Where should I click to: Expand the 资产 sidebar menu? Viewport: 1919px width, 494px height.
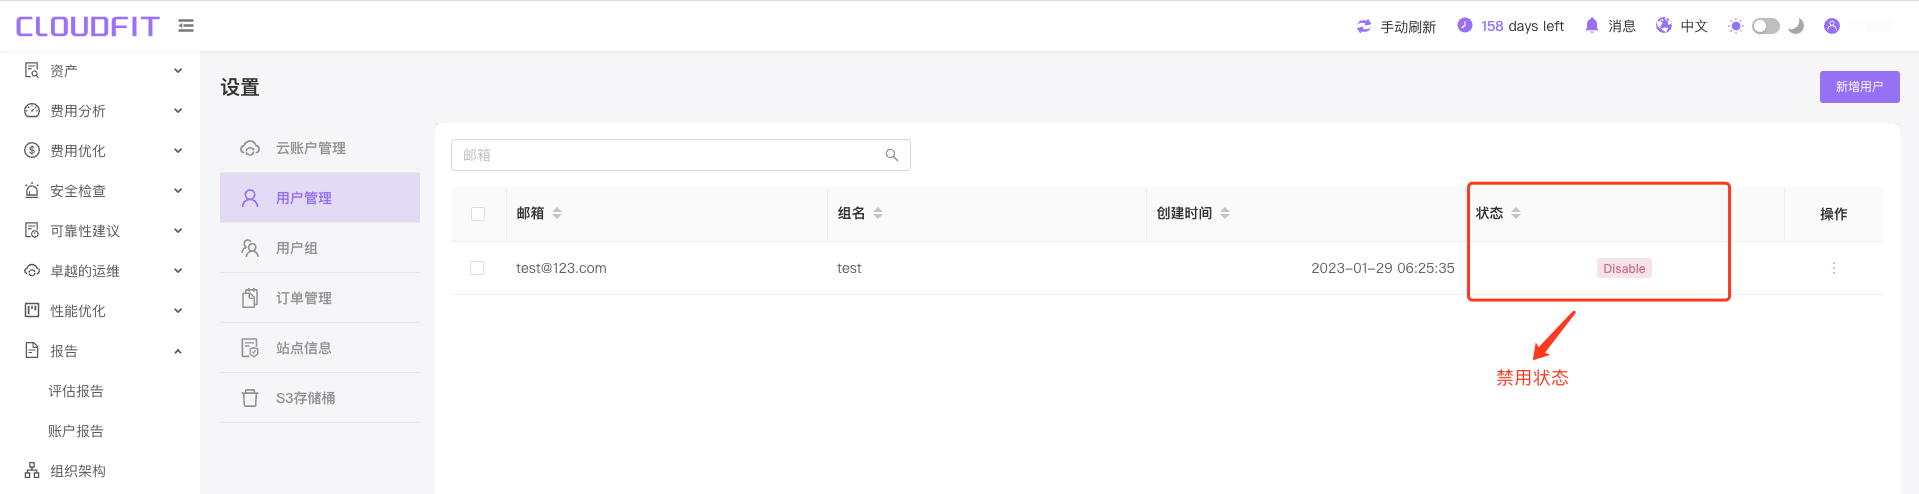(x=103, y=71)
